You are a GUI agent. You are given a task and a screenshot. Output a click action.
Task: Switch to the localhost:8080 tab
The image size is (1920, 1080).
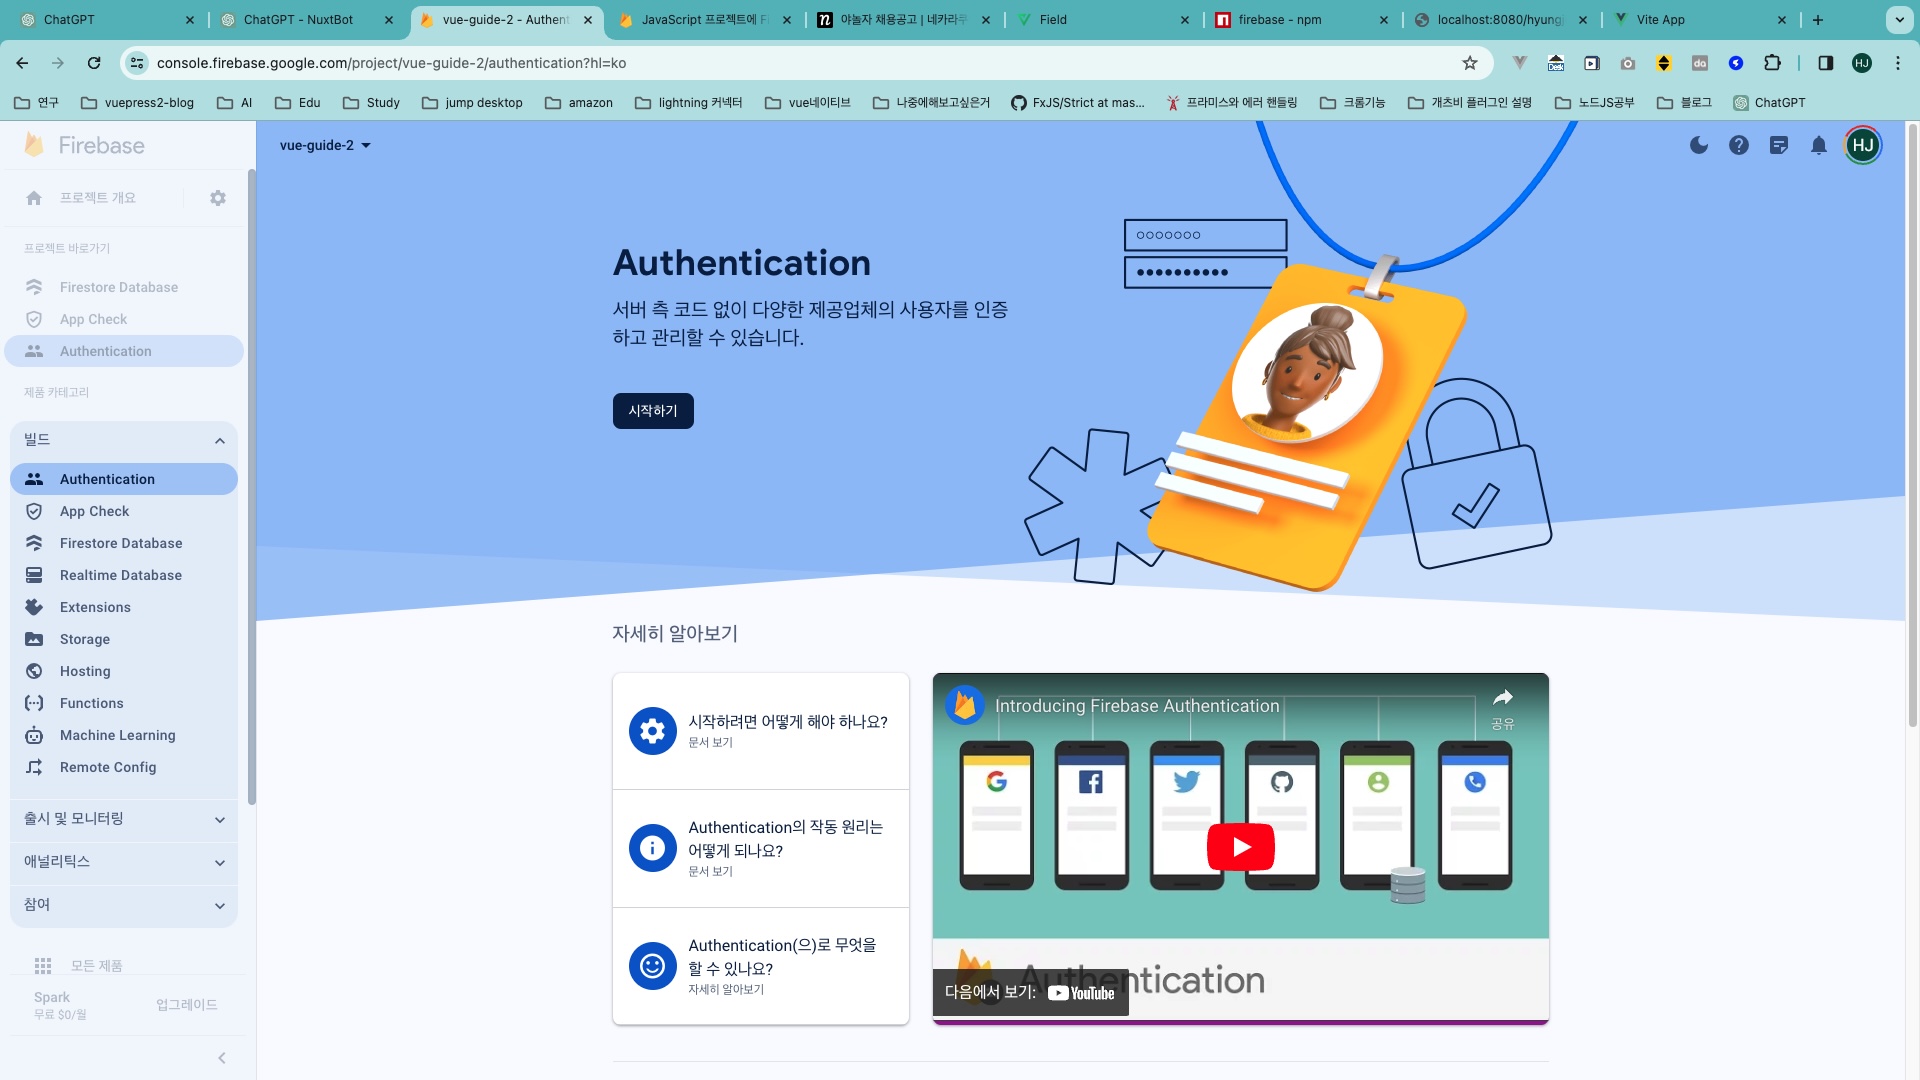1501,19
